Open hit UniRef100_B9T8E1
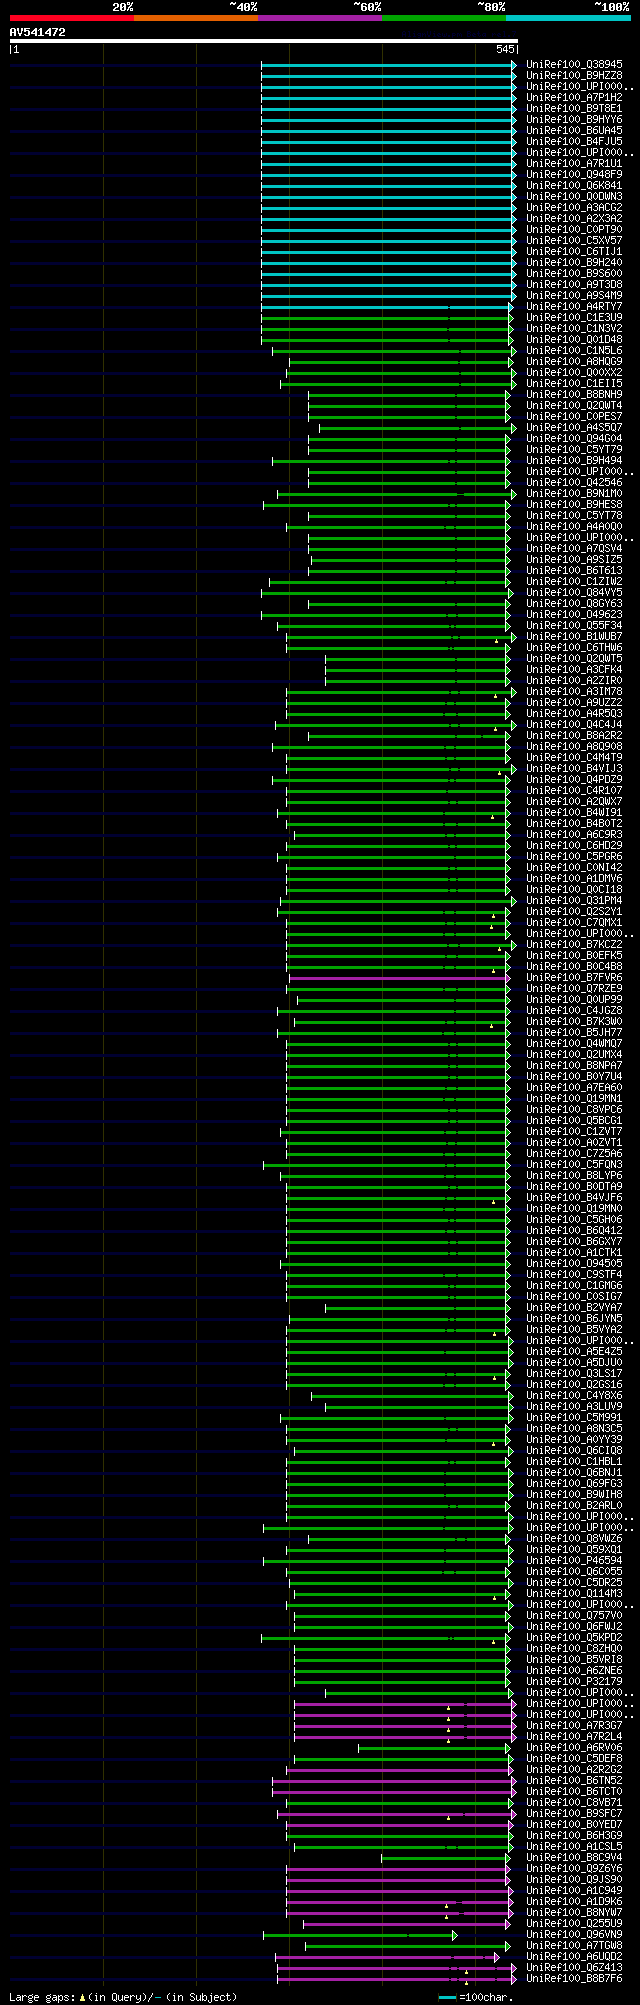640x2005 pixels. pyautogui.click(x=575, y=109)
